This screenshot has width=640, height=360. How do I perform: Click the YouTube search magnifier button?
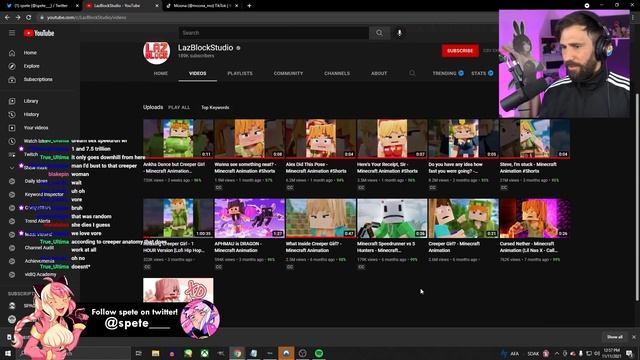click(x=379, y=33)
